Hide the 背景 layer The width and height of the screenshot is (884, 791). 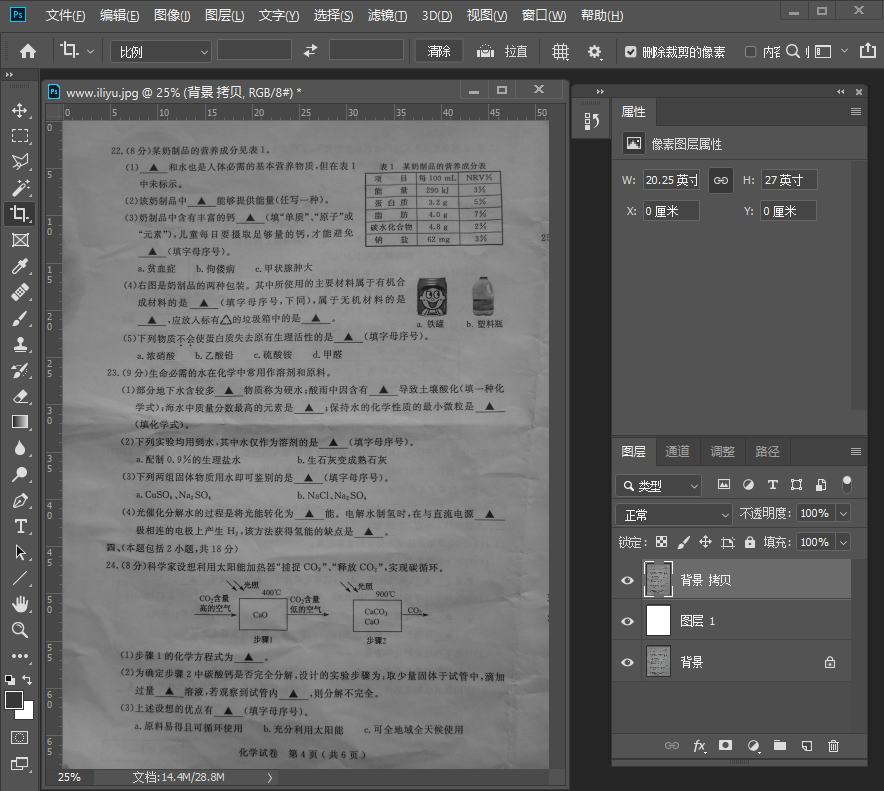coord(627,662)
